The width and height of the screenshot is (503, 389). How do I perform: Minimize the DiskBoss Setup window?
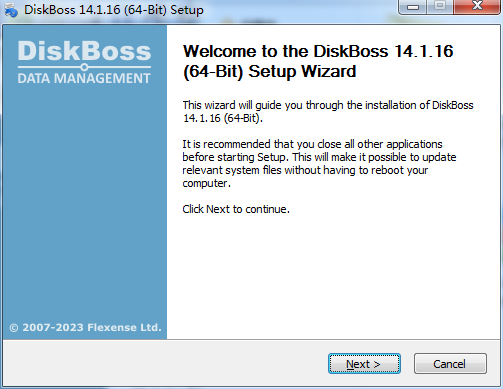point(413,7)
